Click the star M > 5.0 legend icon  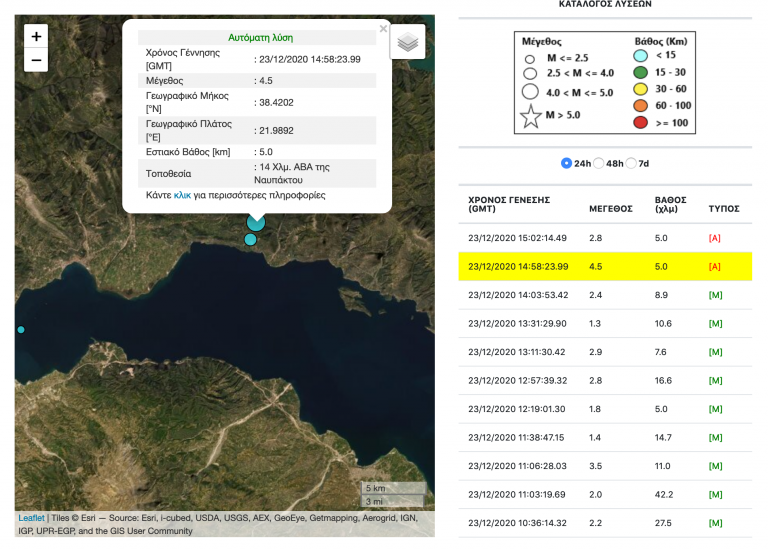pos(530,117)
